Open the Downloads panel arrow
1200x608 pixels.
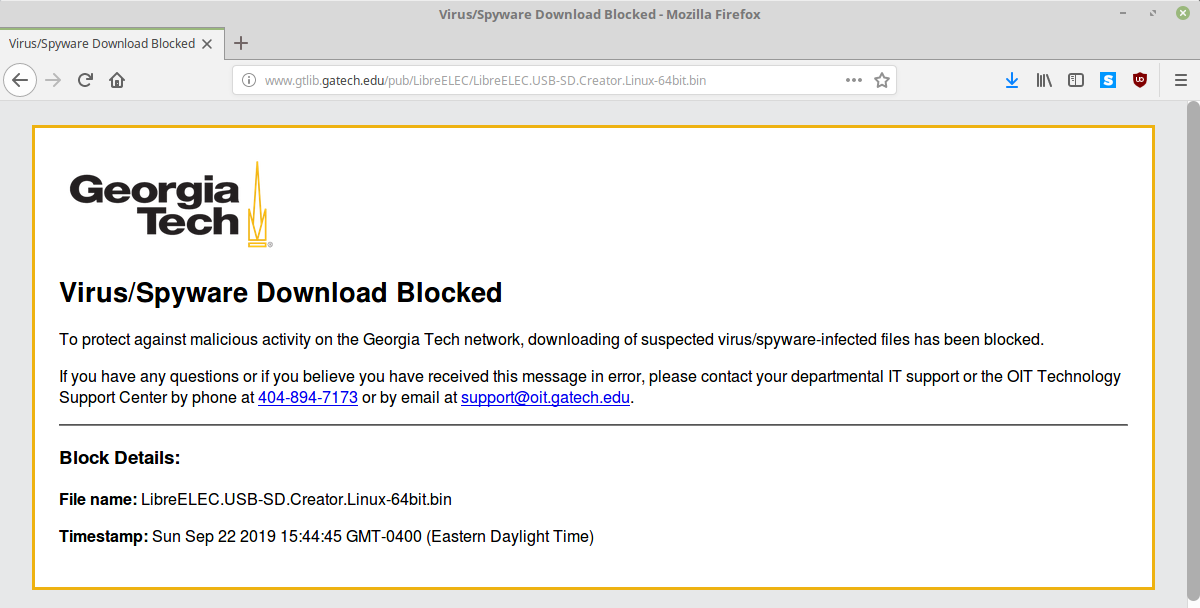(x=1011, y=80)
